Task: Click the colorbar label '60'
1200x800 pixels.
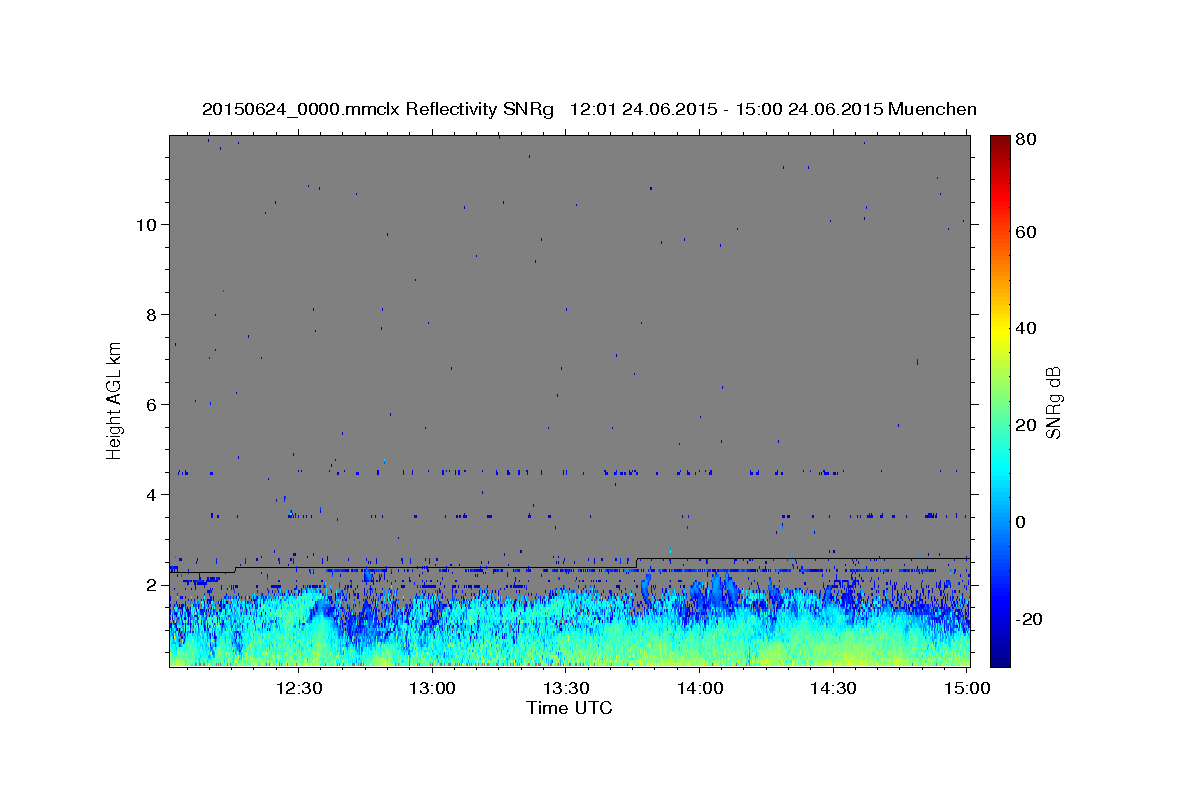Action: pyautogui.click(x=1025, y=232)
